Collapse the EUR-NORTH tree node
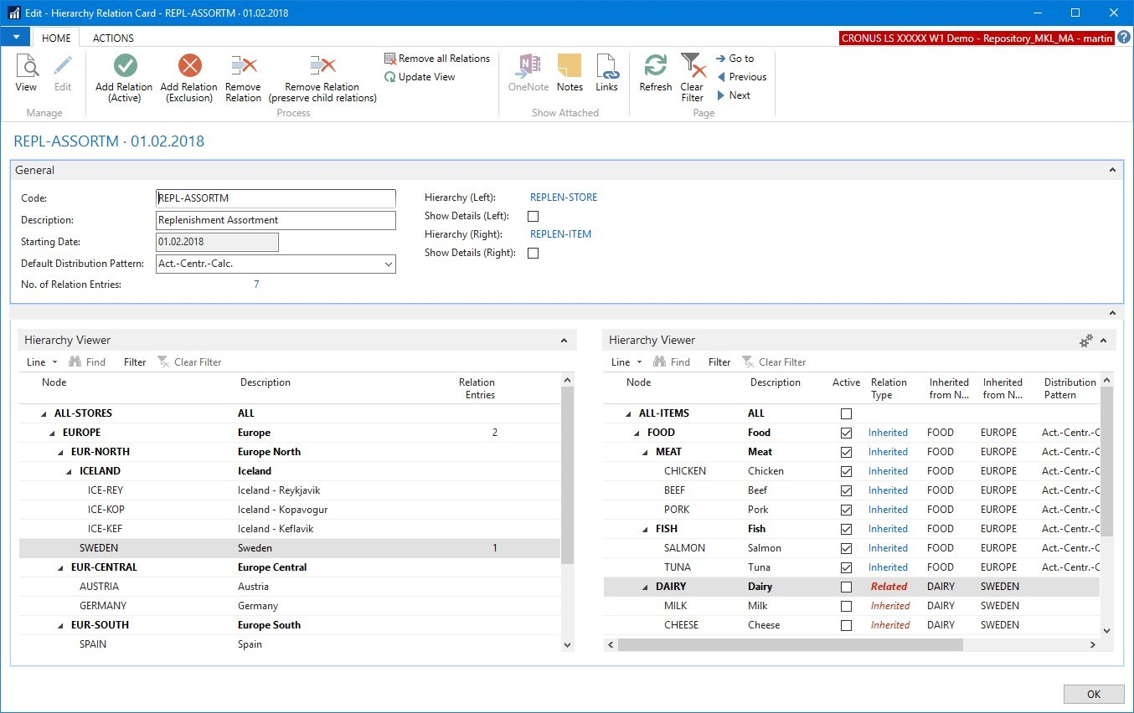Screen dimensions: 1134x713 [61, 452]
